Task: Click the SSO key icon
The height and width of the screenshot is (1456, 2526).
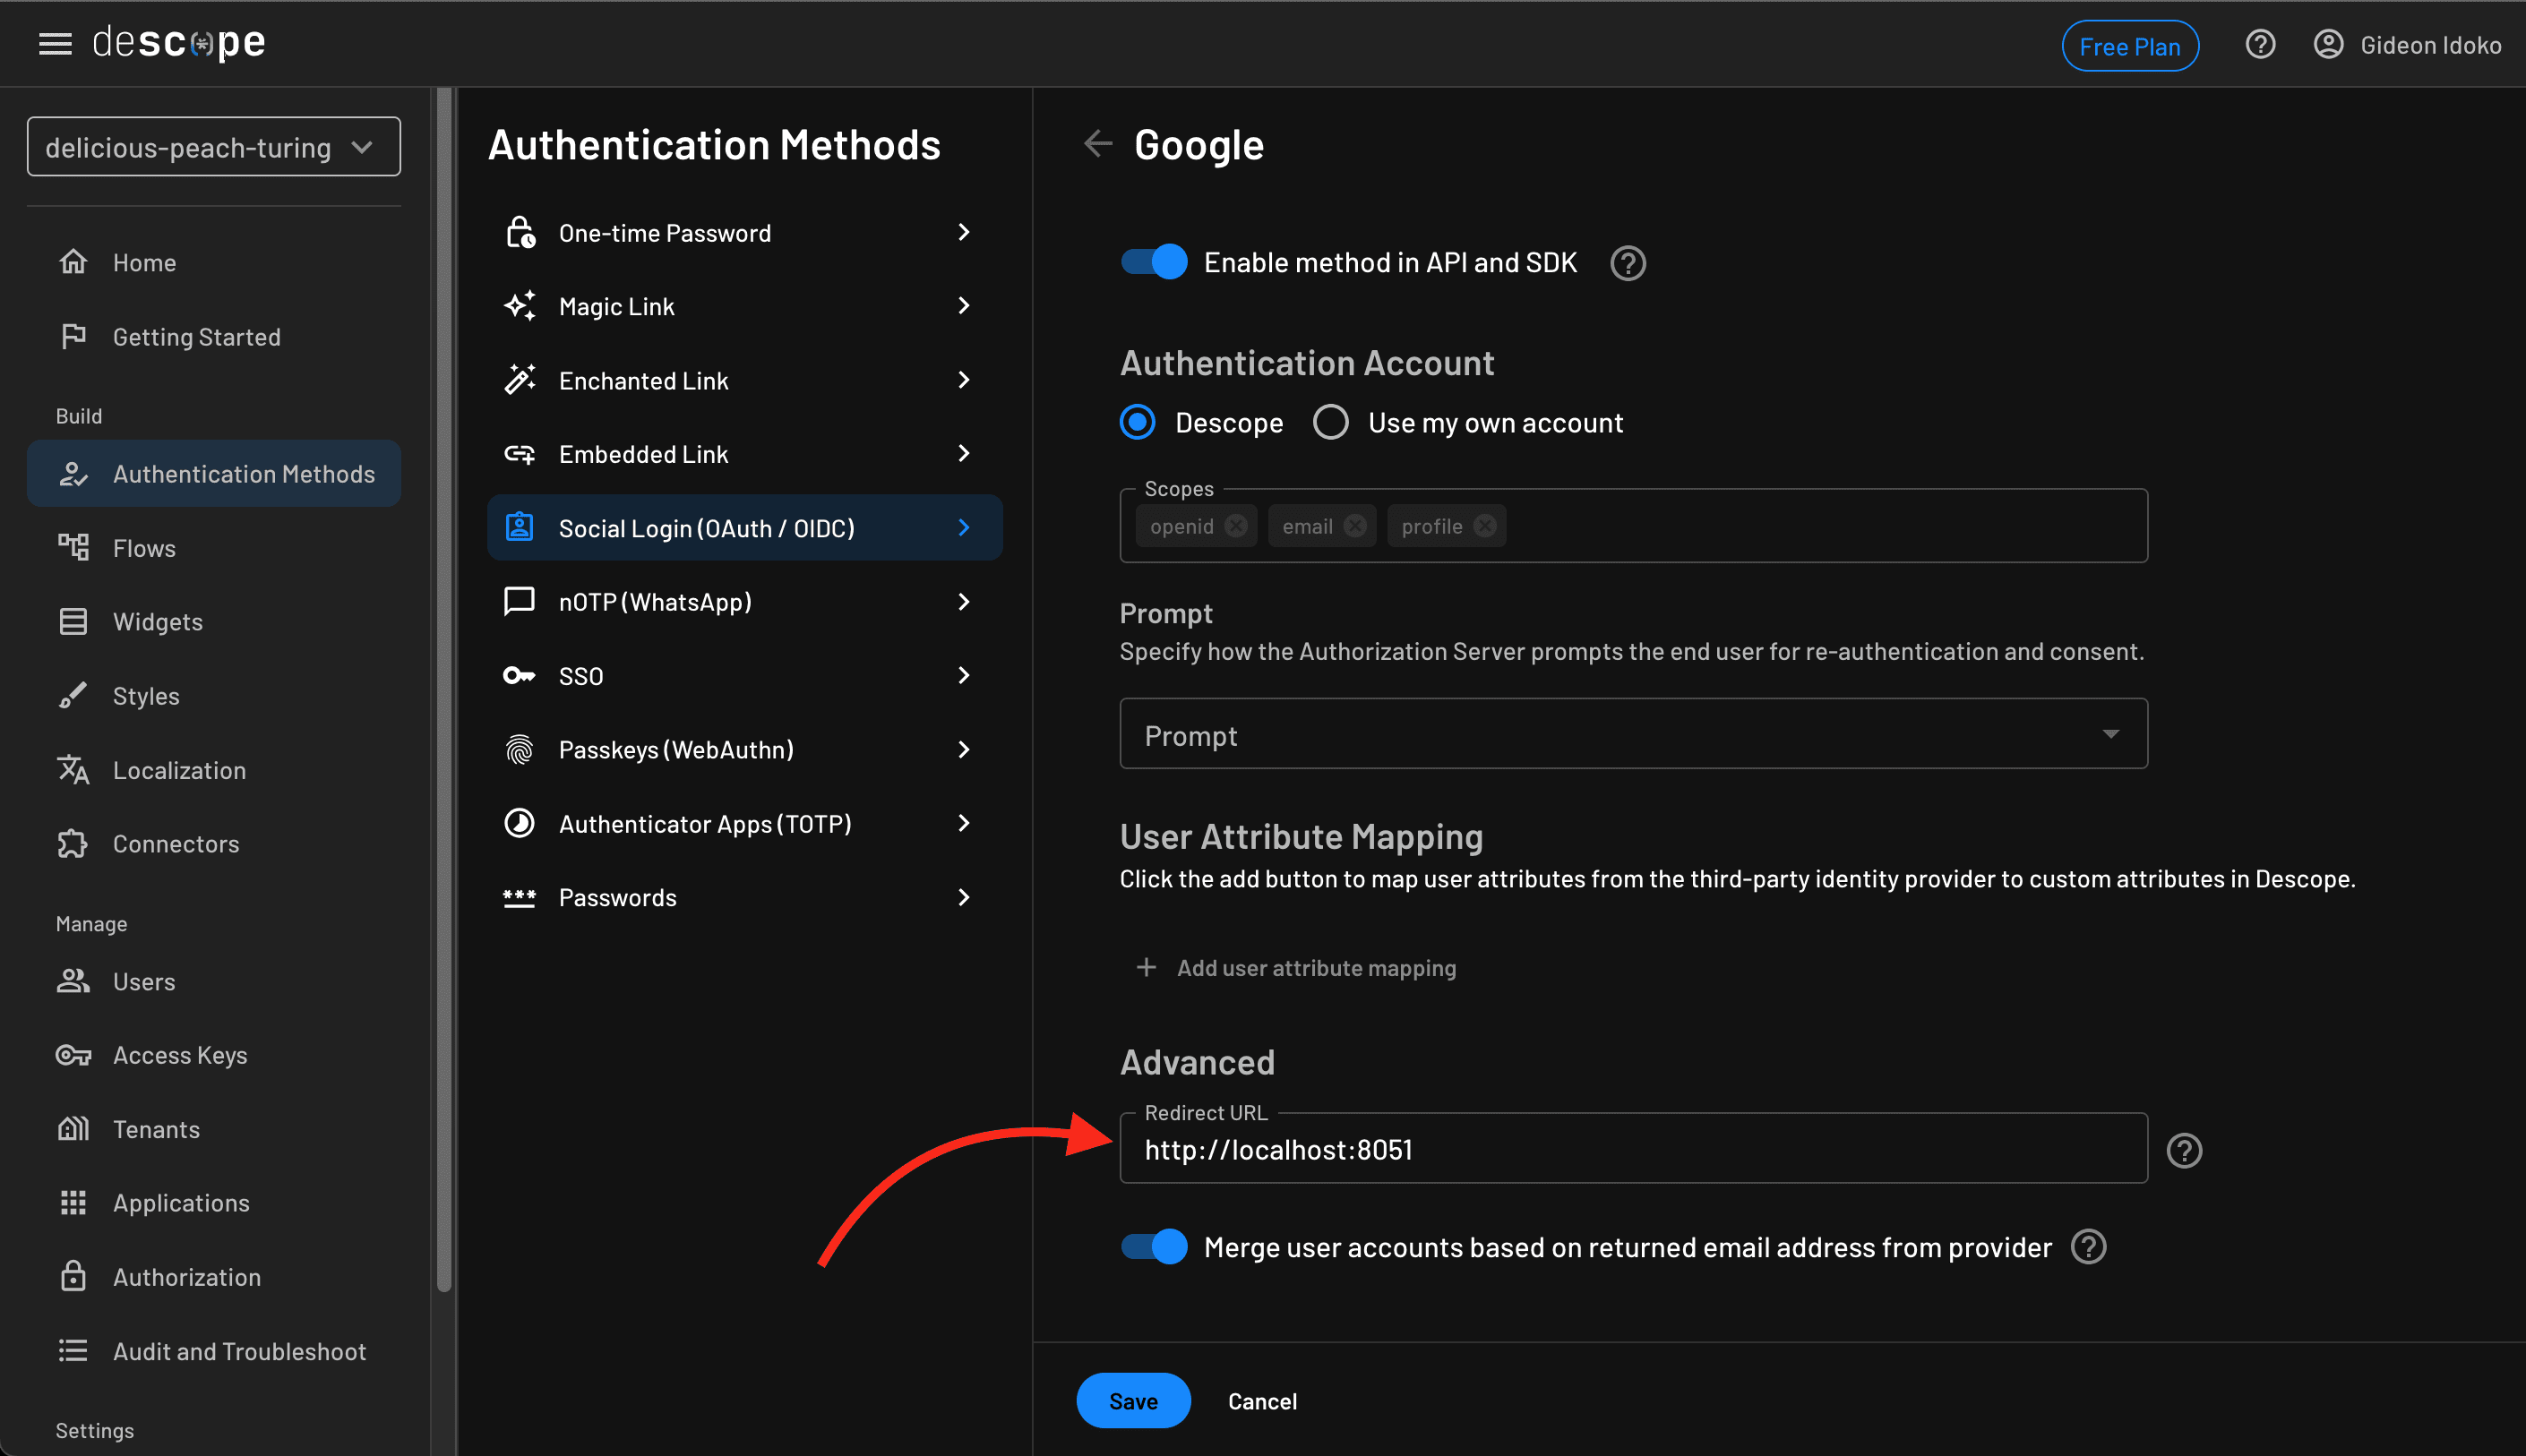Action: click(x=520, y=676)
